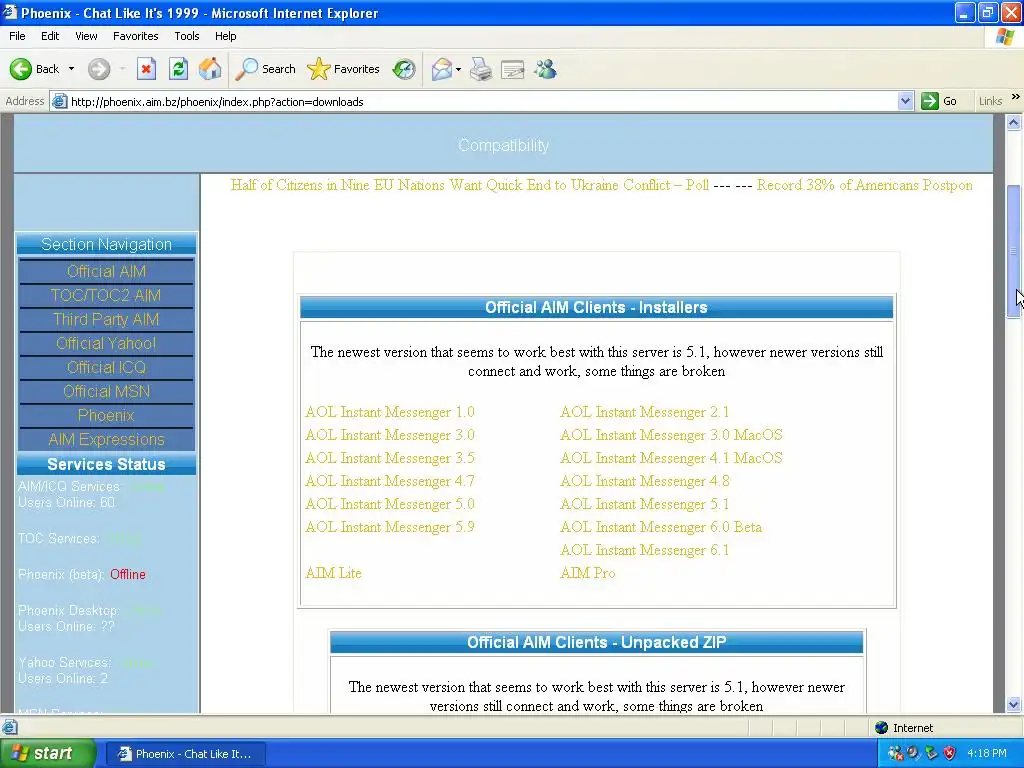Expand the address bar dropdown arrow
1024x768 pixels.
(905, 101)
